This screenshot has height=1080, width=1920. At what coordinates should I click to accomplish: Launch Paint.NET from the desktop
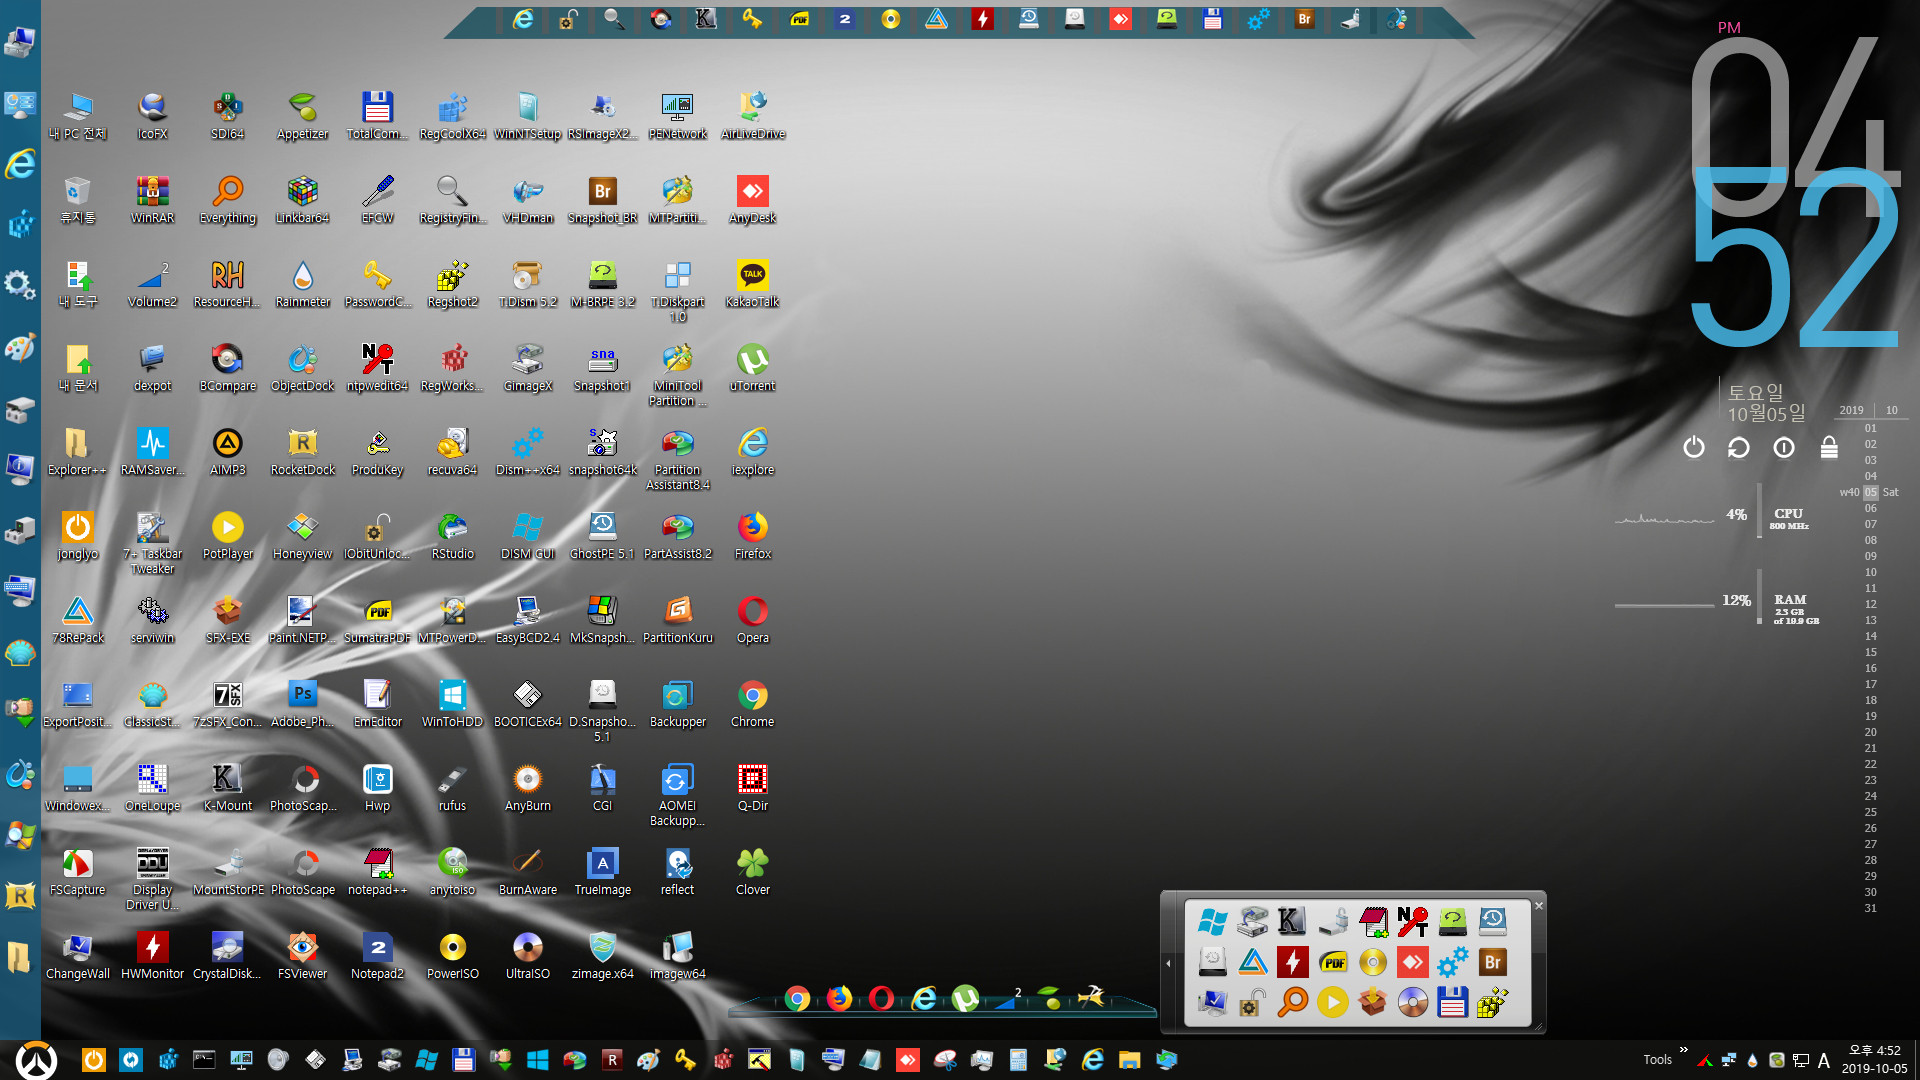tap(302, 619)
